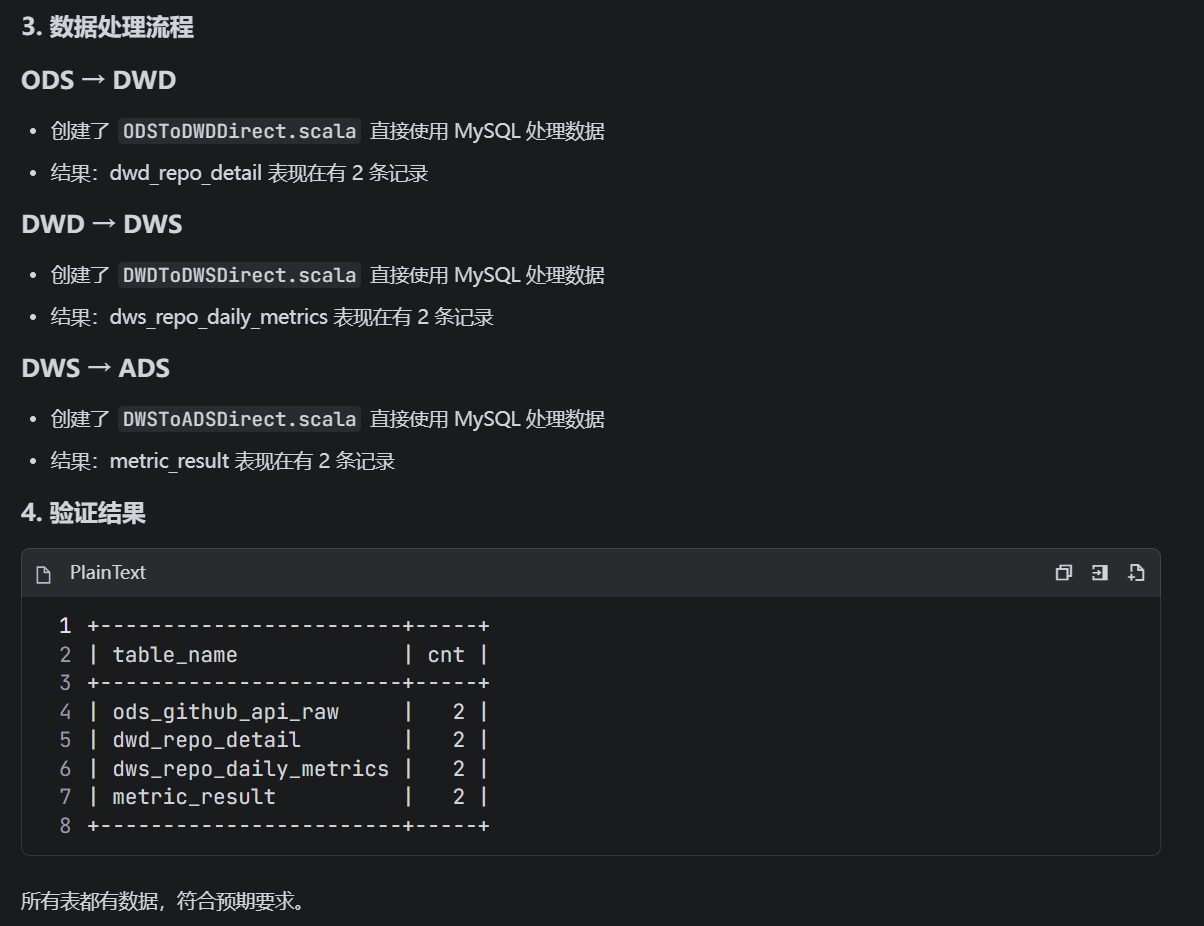Click the 'DWD → DWS' subheading

[x=102, y=224]
